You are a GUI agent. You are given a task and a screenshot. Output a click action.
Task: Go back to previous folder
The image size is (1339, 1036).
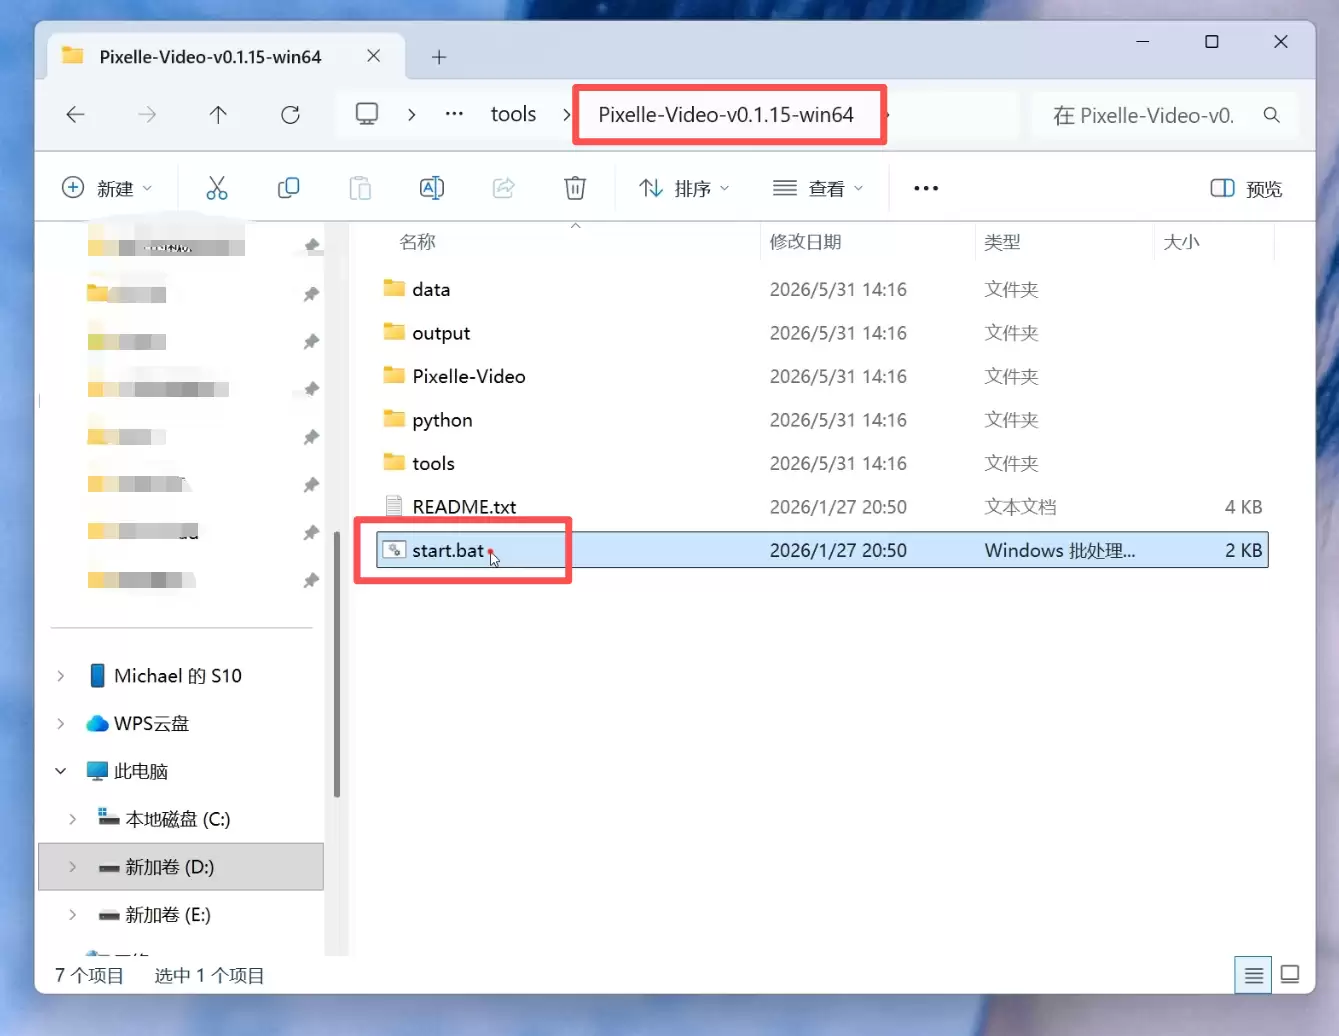tap(75, 115)
